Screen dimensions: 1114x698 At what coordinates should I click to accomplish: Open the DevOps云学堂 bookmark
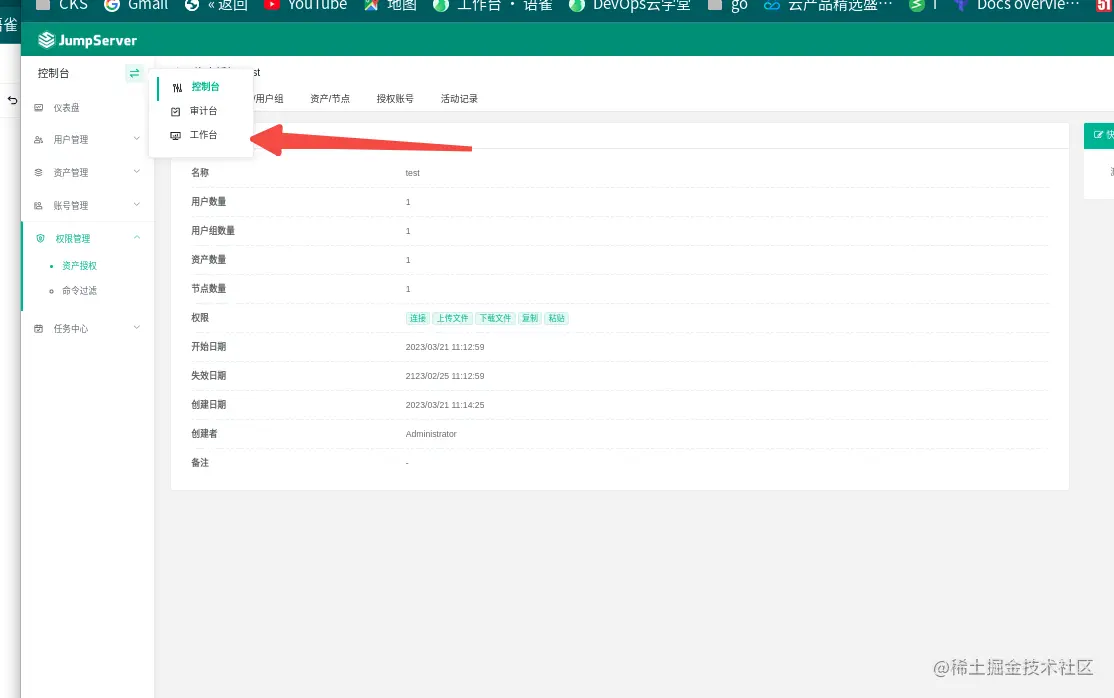(x=630, y=6)
